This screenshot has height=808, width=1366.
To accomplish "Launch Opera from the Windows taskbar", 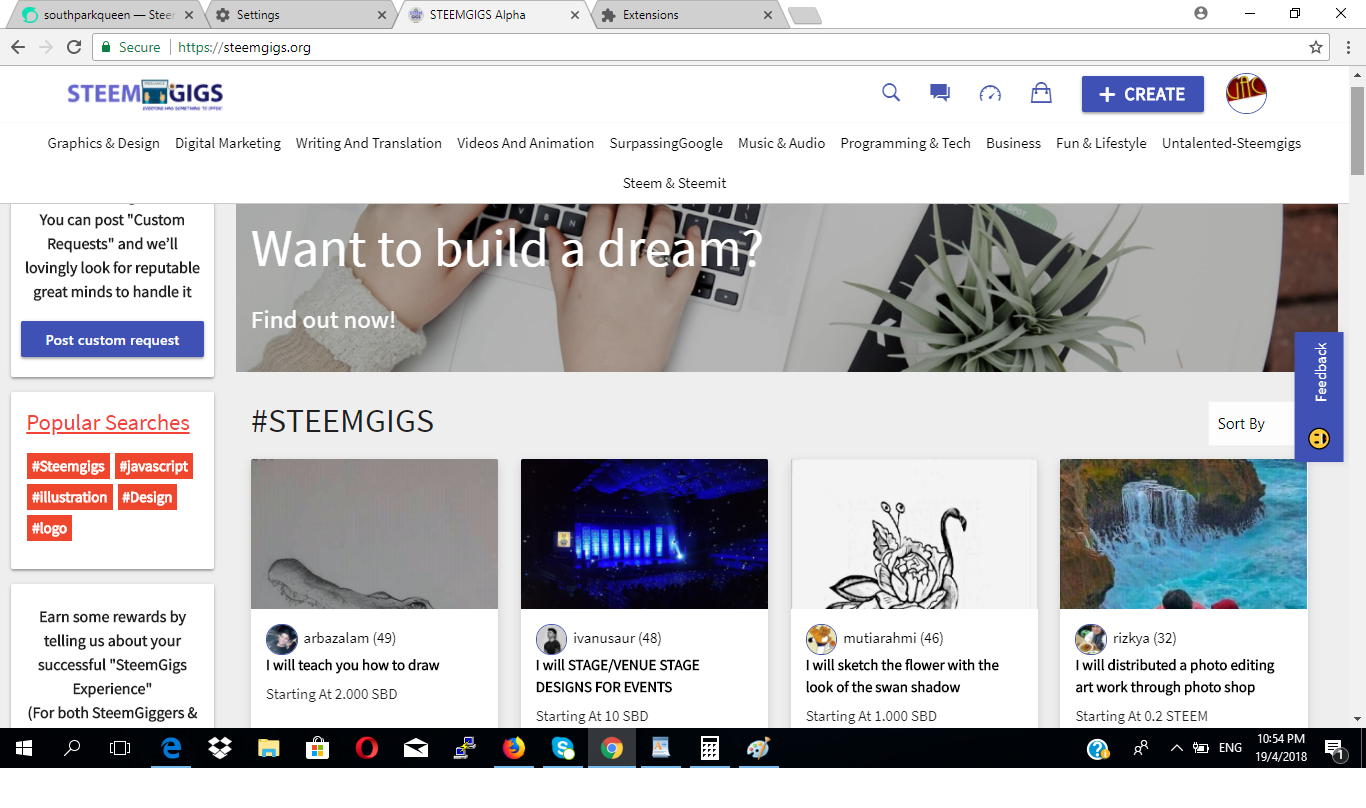I will (x=367, y=748).
